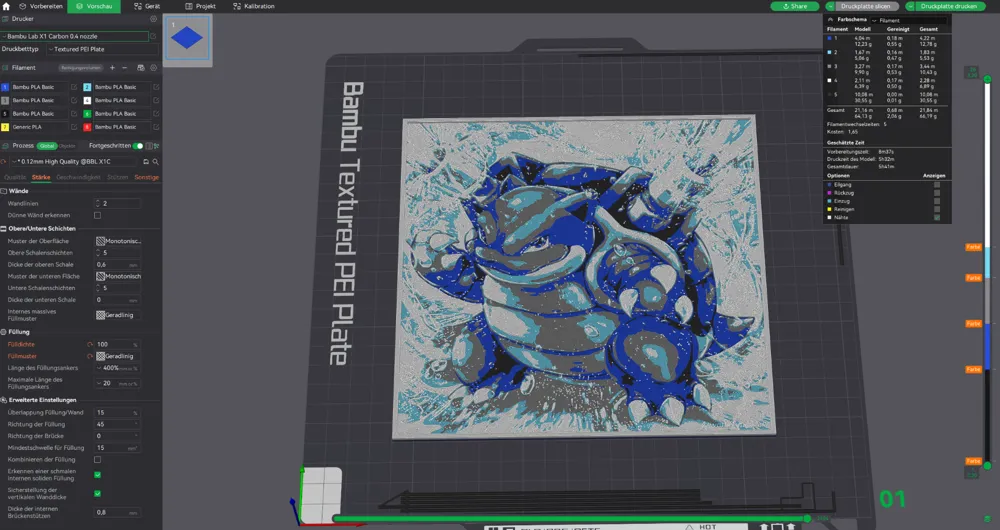Search process settings with the magnifier icon

pyautogui.click(x=156, y=162)
